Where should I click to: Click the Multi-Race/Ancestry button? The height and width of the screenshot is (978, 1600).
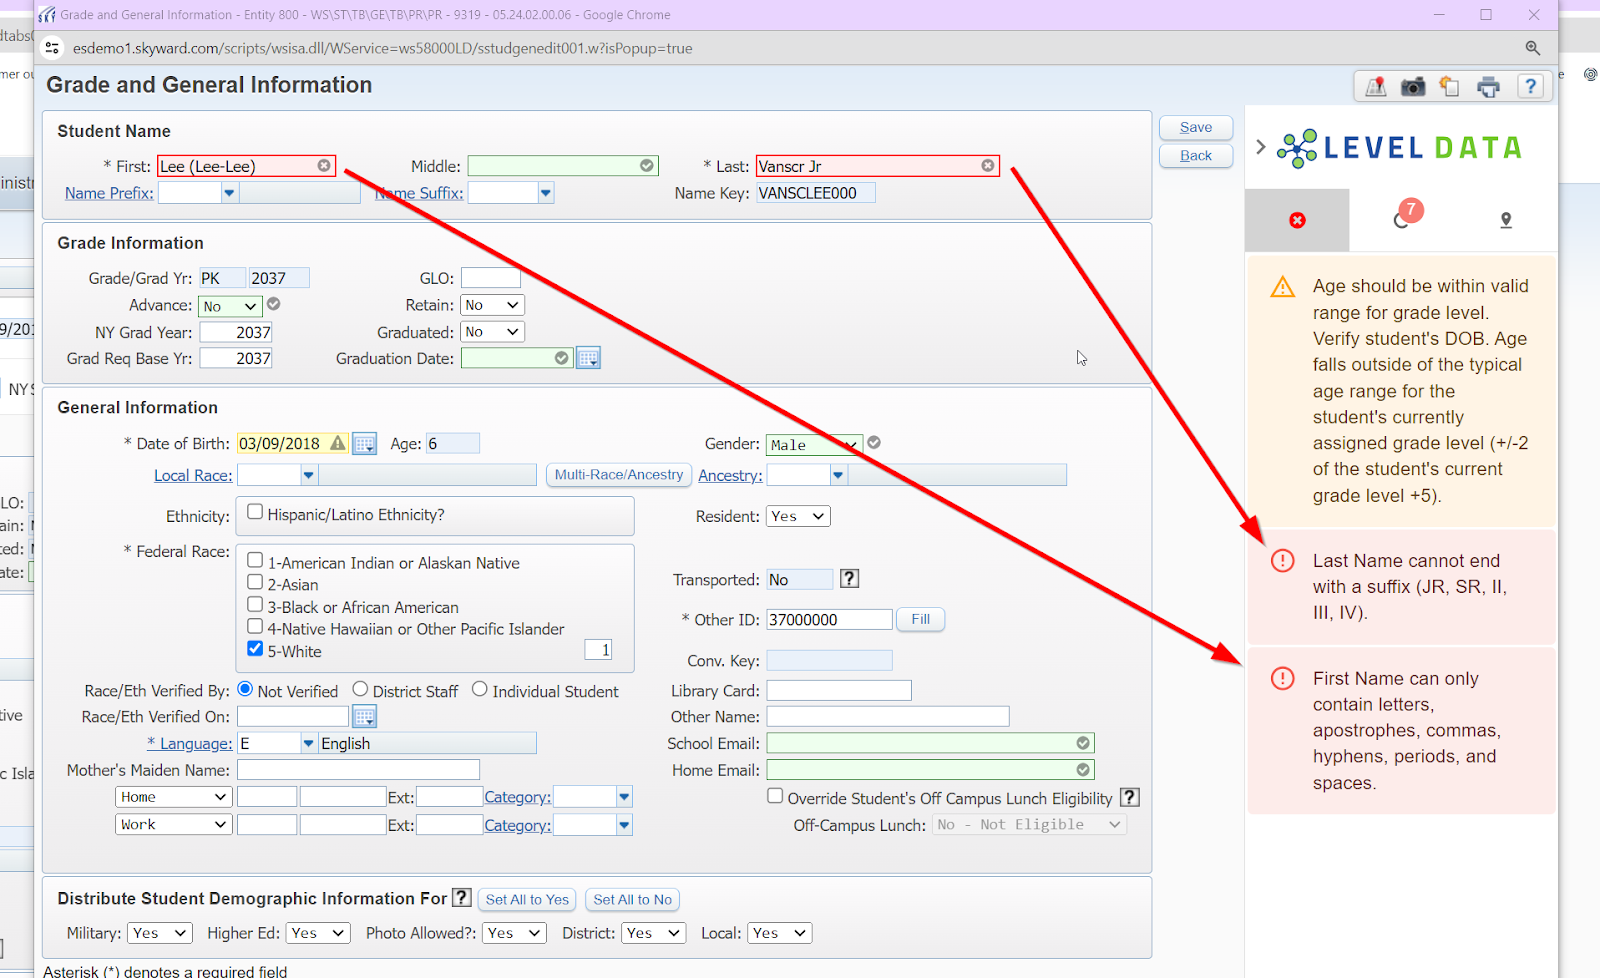coord(618,475)
